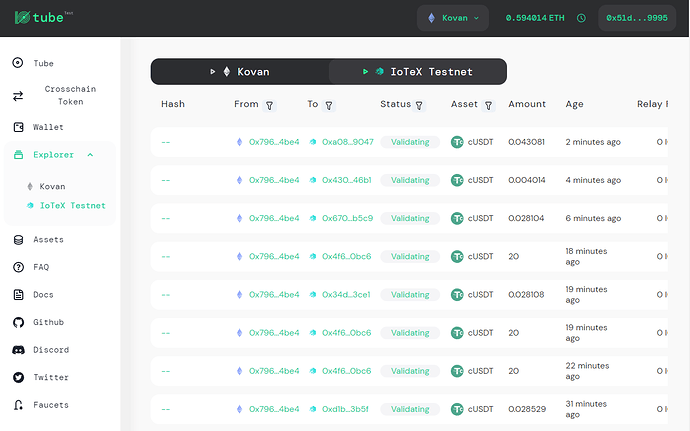Open Discord link in sidebar
Image resolution: width=690 pixels, height=431 pixels.
pos(51,350)
